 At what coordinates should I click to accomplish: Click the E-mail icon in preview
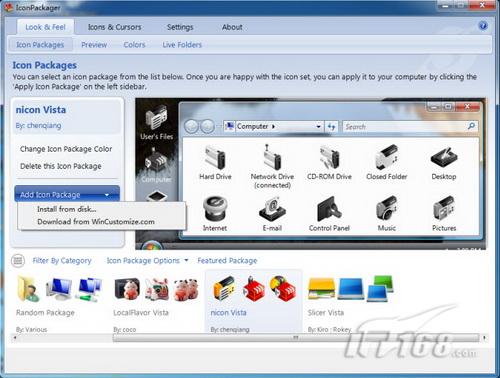[272, 209]
